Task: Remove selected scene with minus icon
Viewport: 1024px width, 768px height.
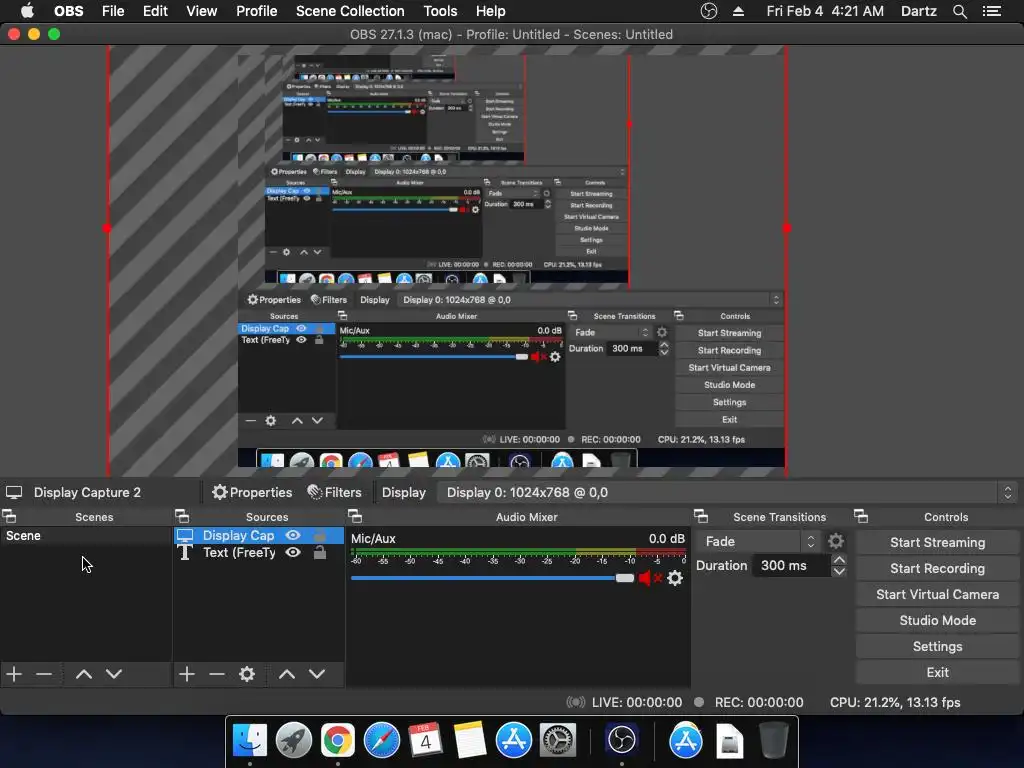Action: tap(44, 674)
